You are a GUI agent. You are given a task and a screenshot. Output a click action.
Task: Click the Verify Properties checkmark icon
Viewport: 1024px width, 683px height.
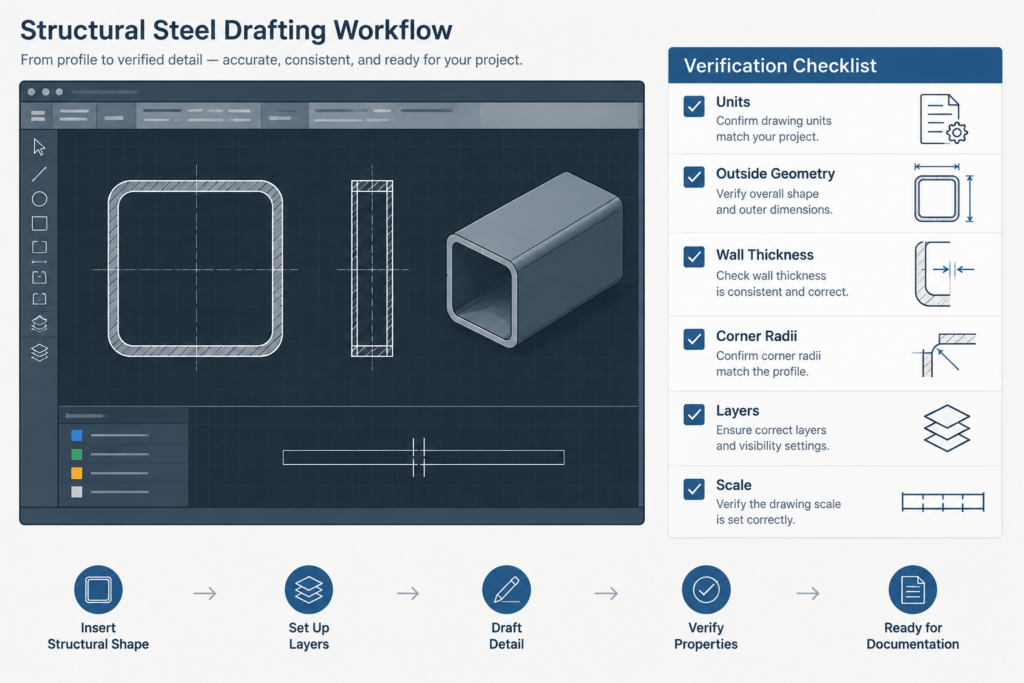coord(706,590)
